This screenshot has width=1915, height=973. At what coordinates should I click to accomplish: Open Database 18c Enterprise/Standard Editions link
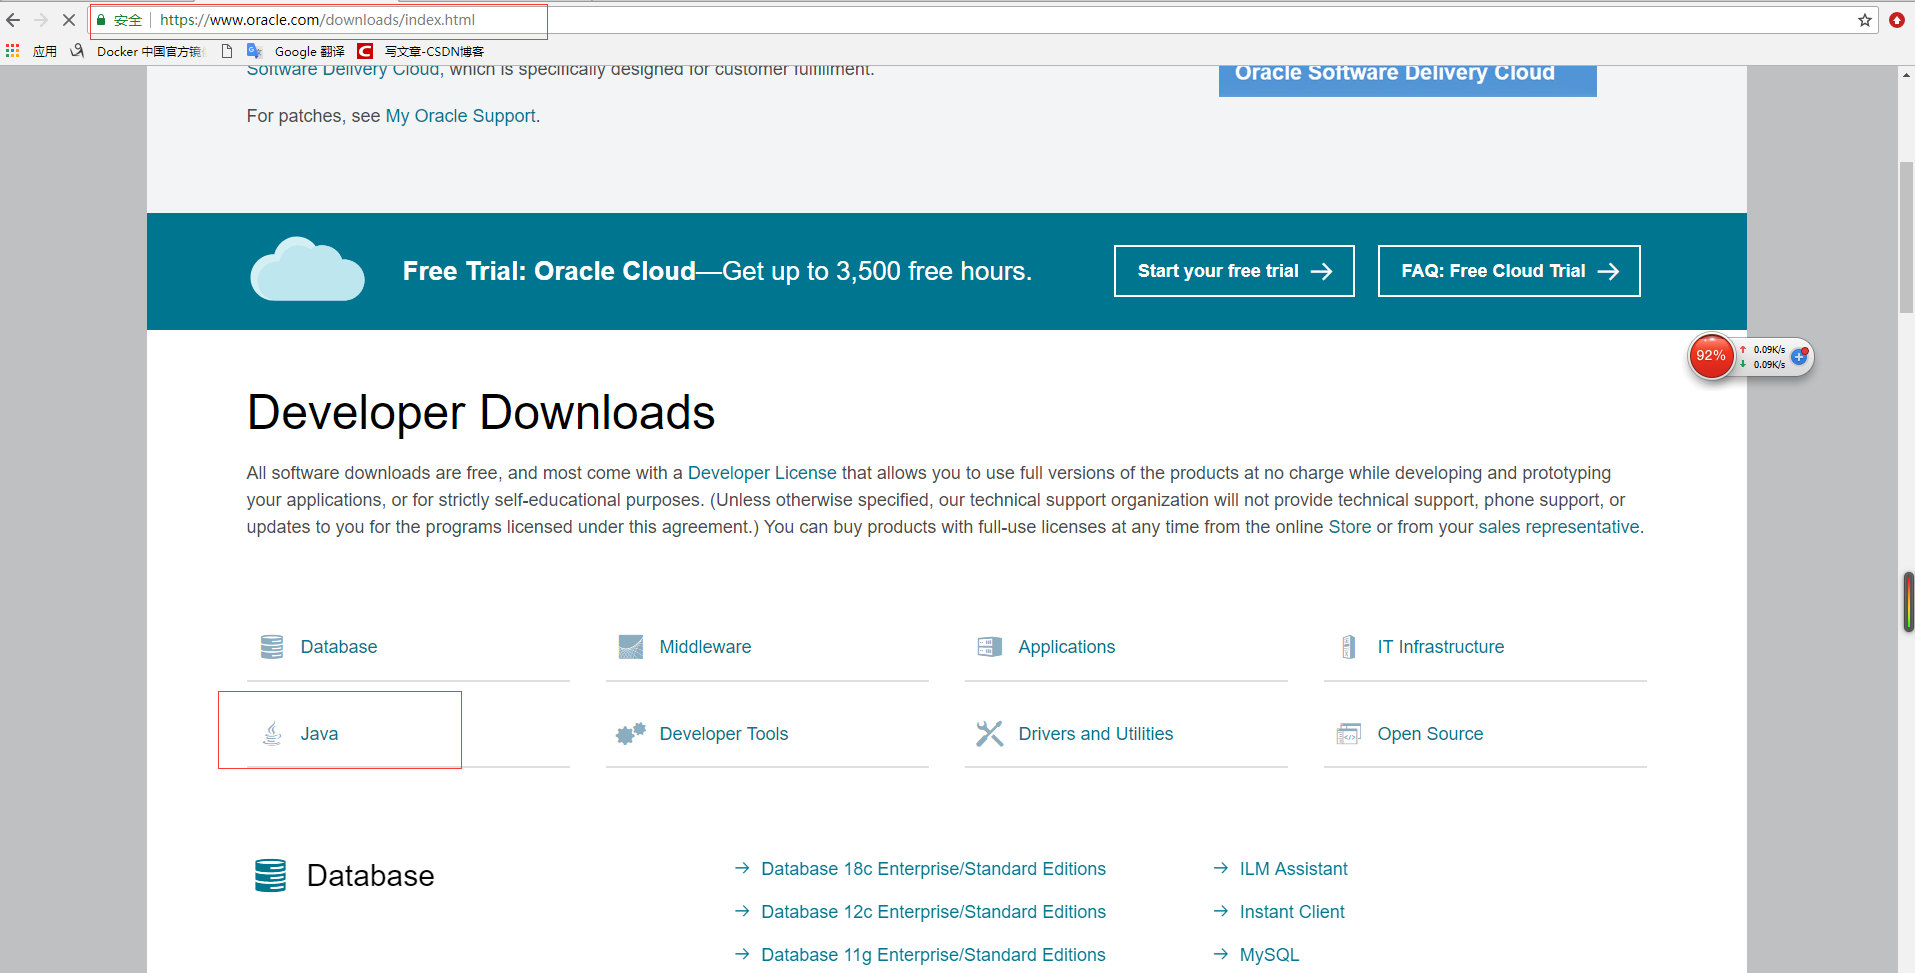click(933, 869)
